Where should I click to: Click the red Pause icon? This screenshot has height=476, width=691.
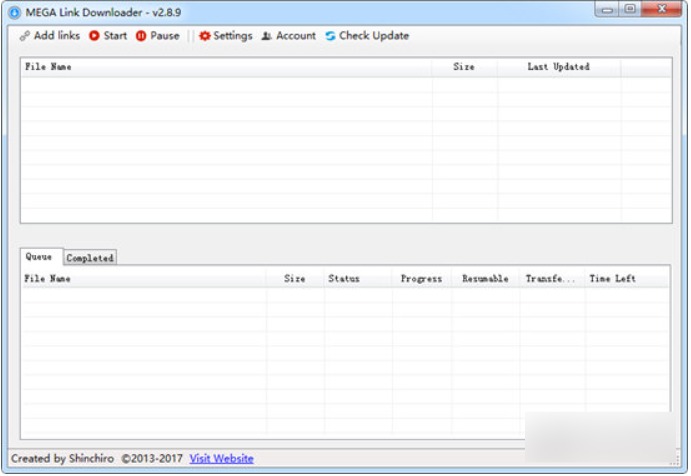click(x=141, y=36)
